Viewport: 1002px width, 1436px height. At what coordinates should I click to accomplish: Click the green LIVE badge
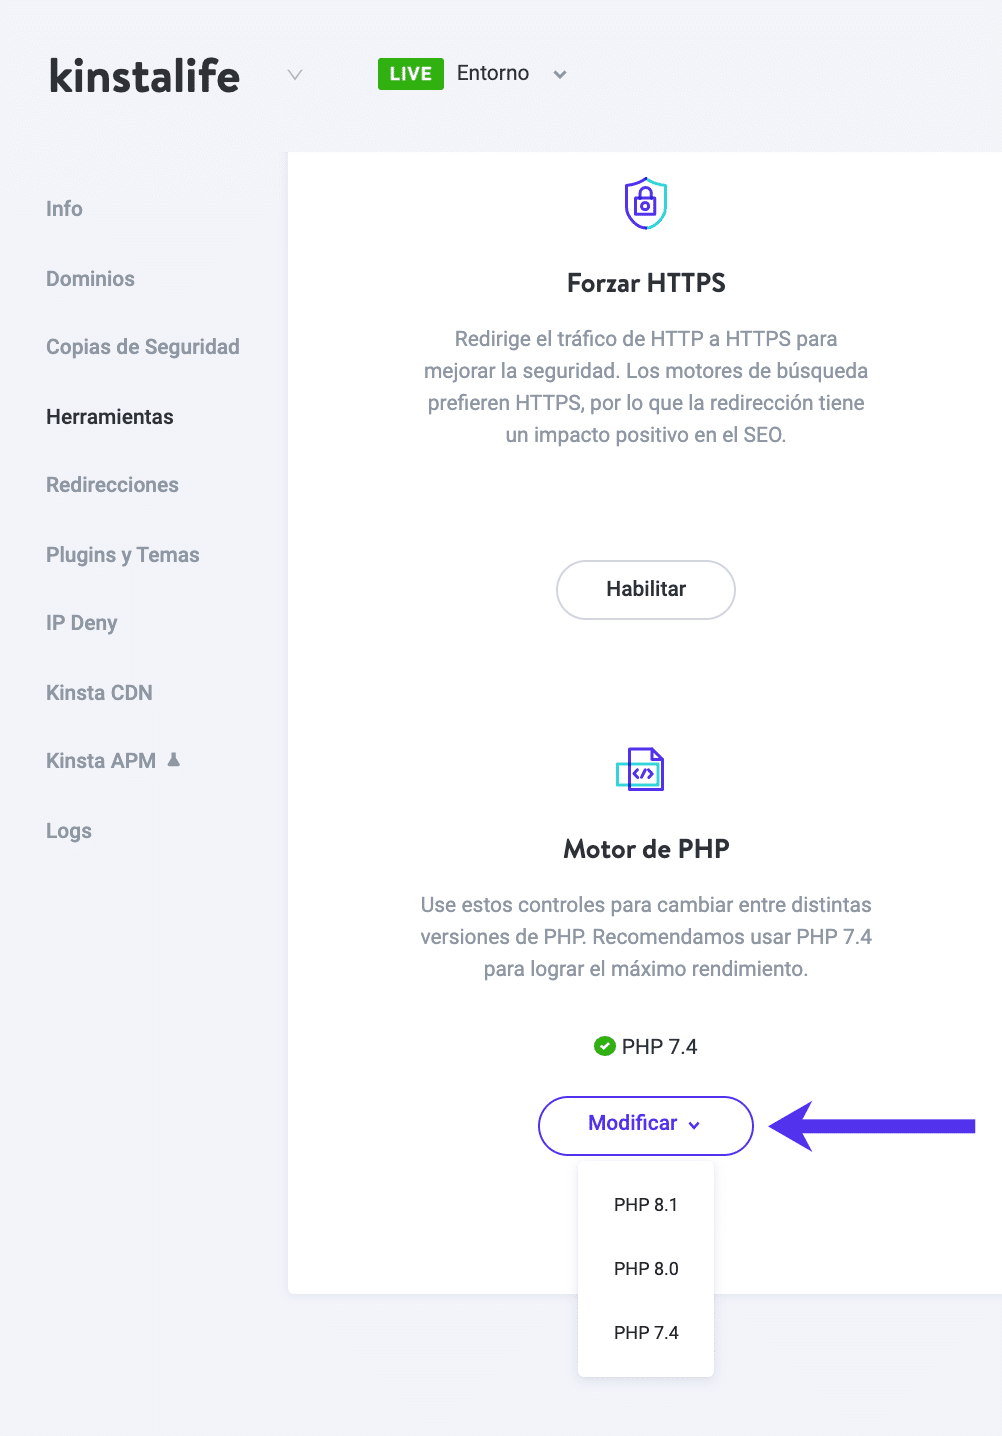pyautogui.click(x=410, y=74)
